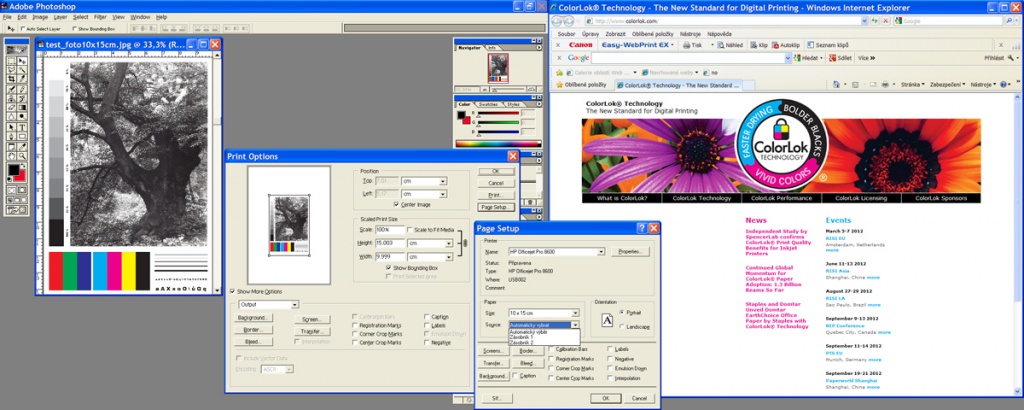Toggle Auto Select Layer in Photoshop options bar

[x=24, y=29]
